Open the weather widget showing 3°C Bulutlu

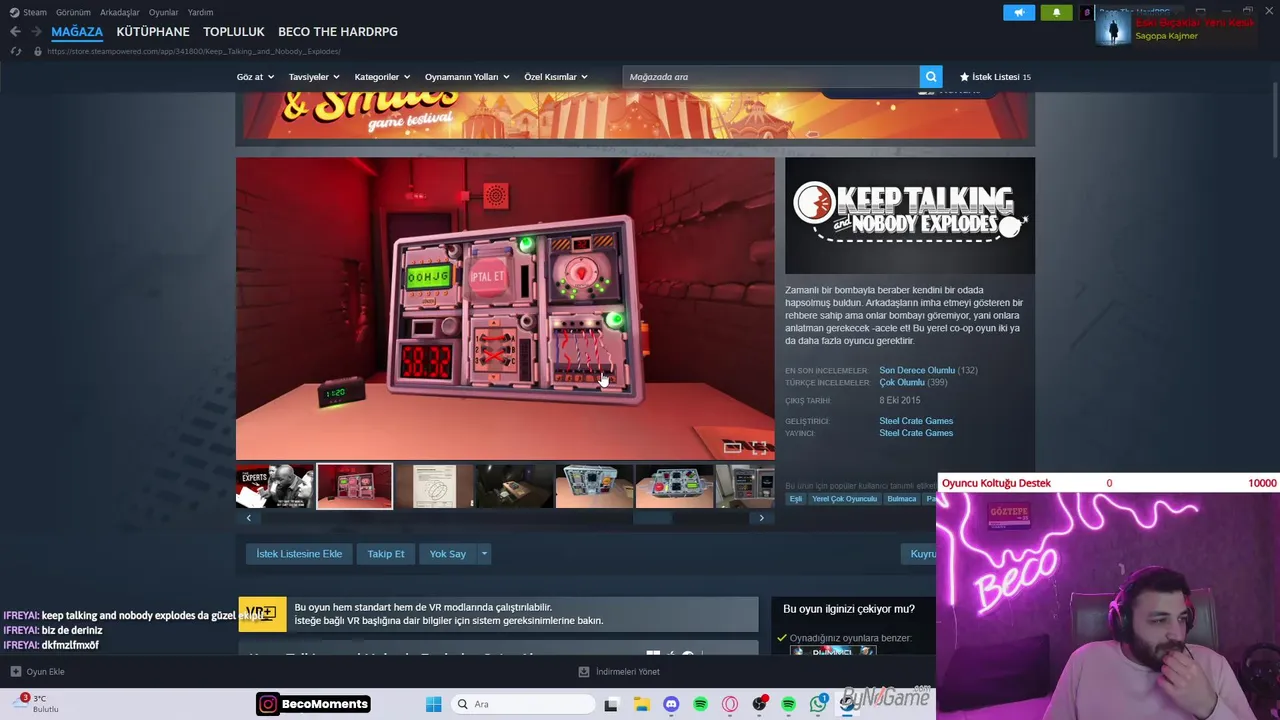38,704
